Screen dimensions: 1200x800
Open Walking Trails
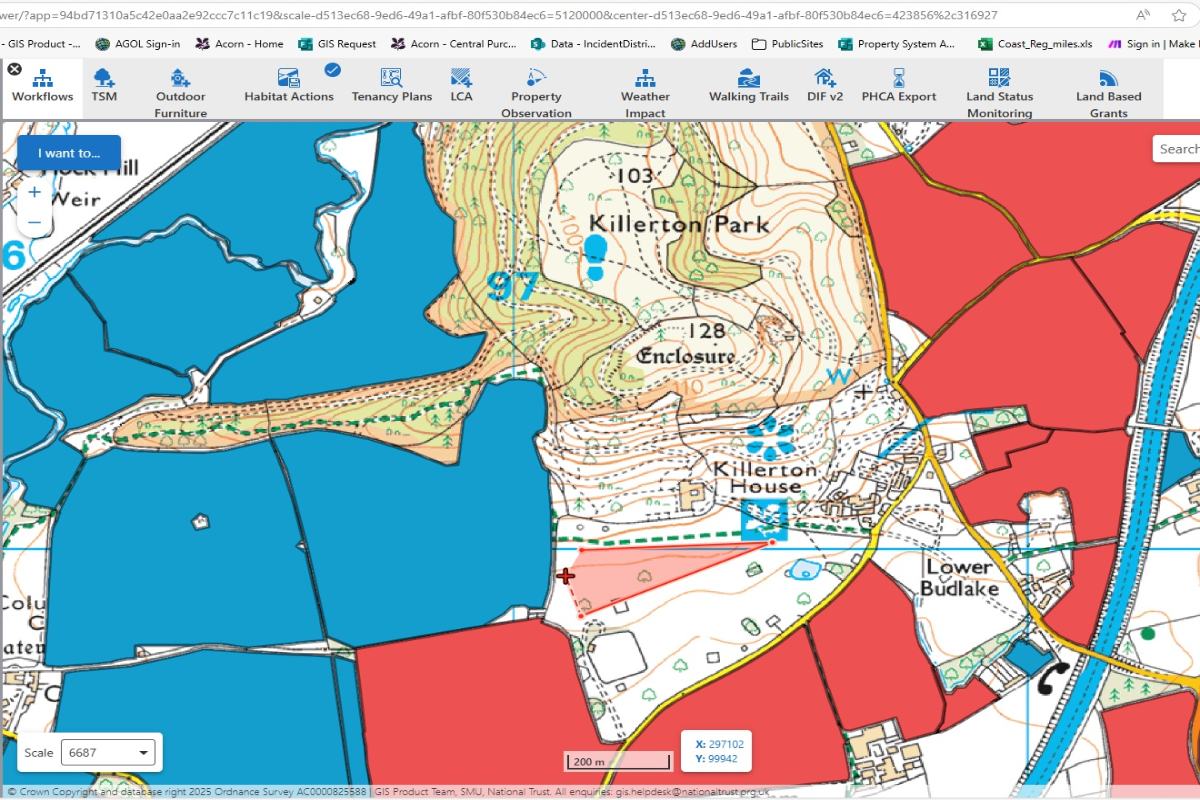748,88
